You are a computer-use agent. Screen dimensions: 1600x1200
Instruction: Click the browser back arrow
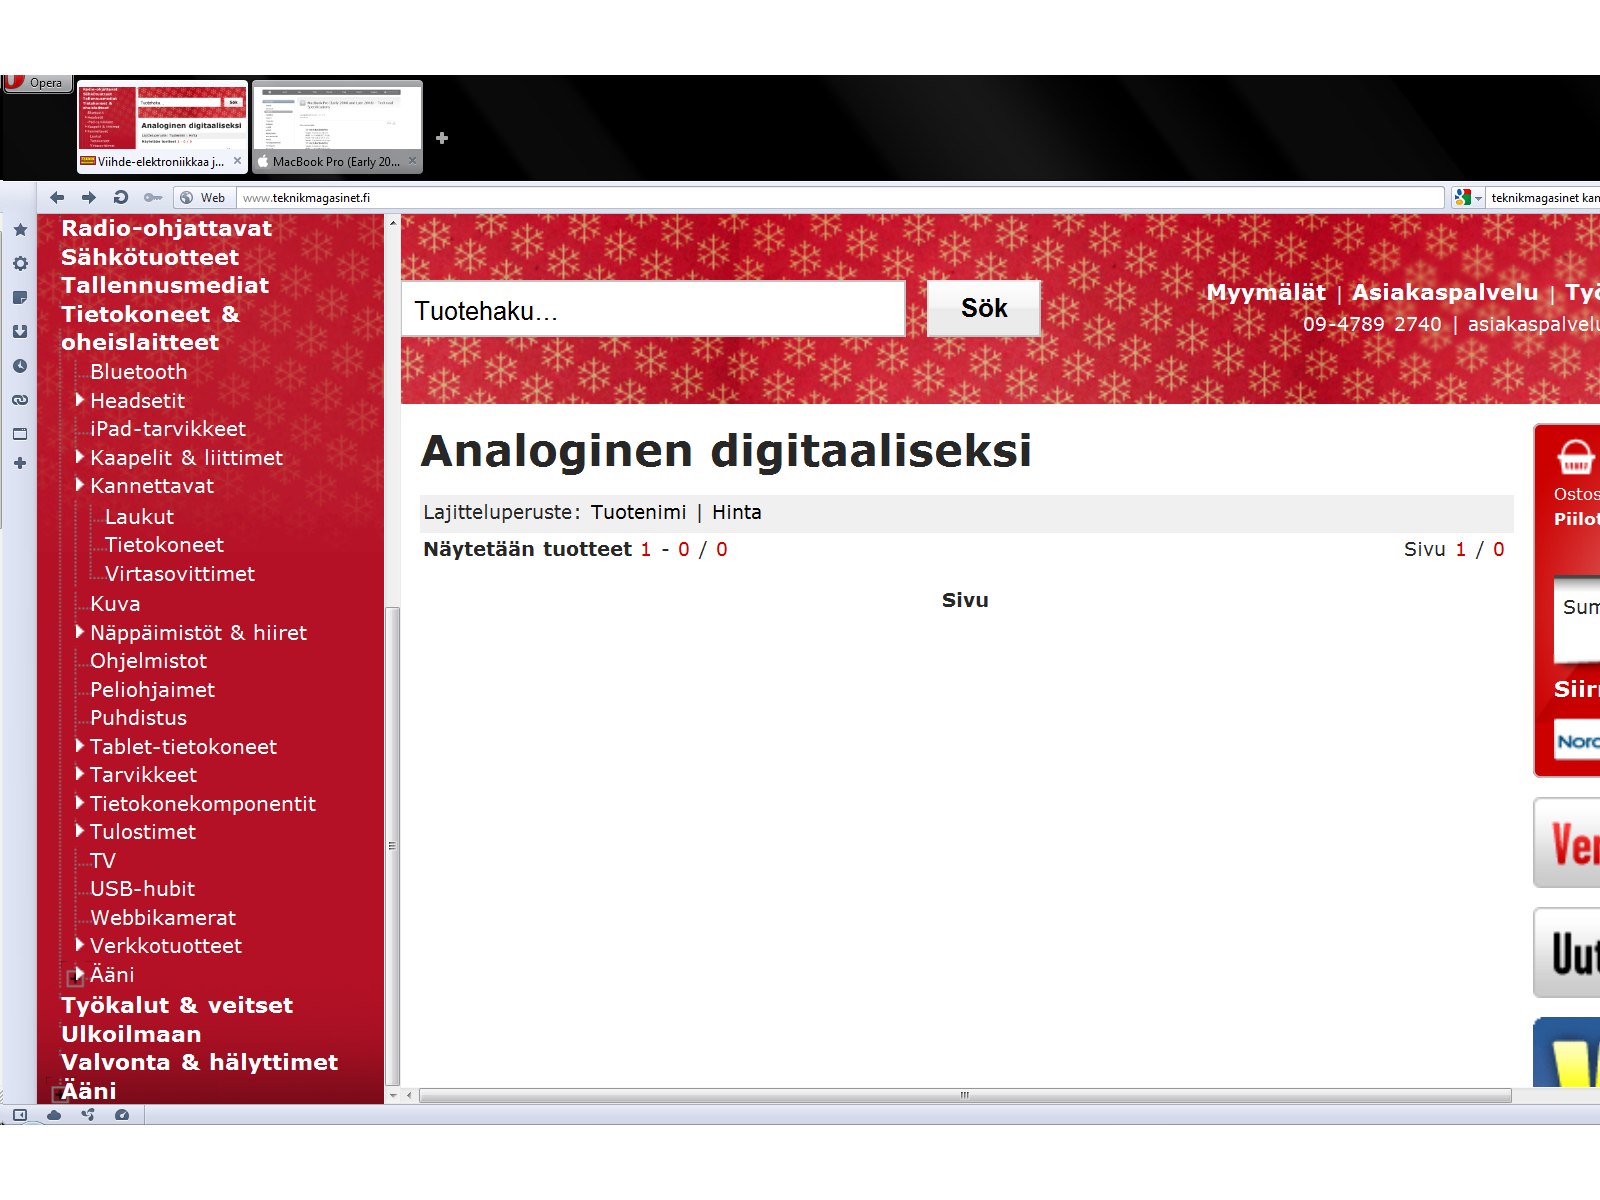(57, 197)
